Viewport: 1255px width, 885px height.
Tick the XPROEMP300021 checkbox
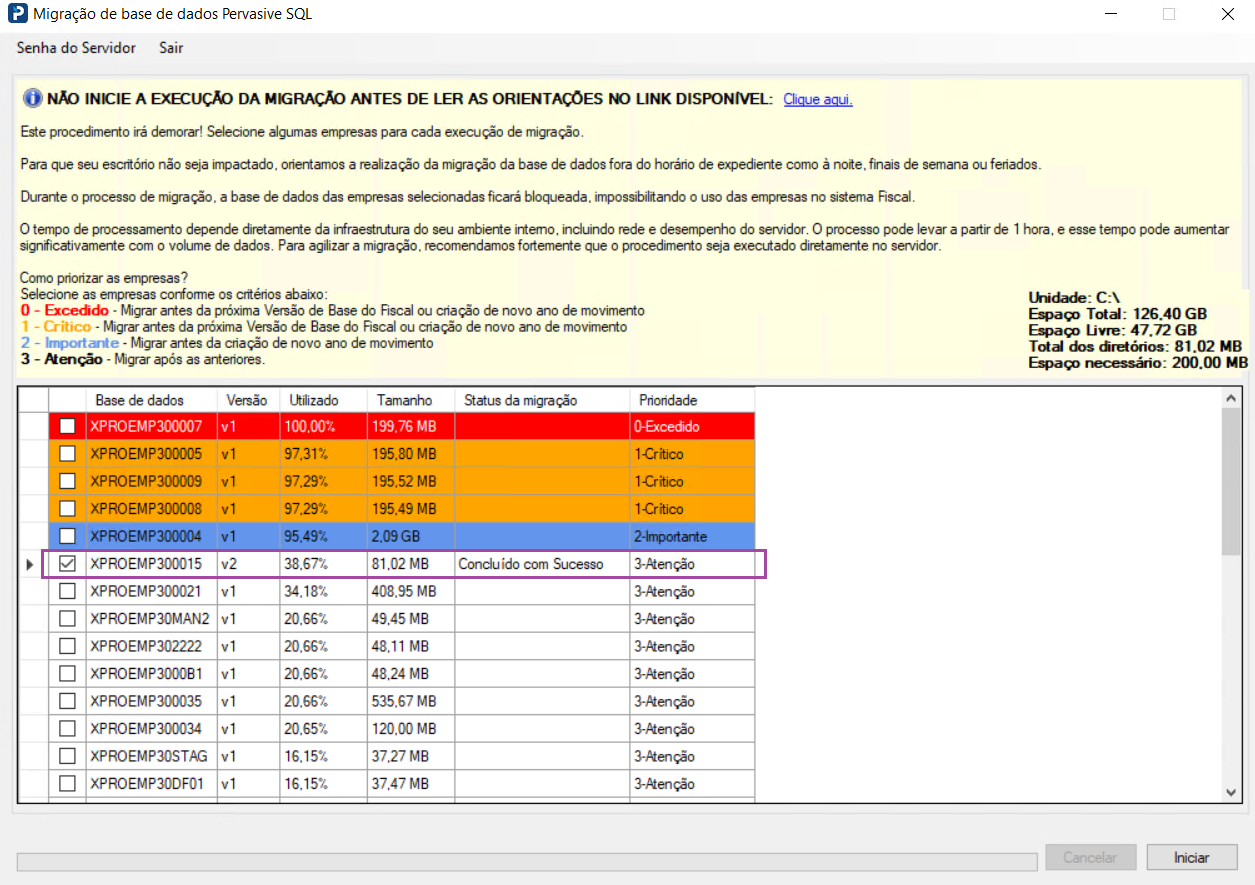(x=67, y=591)
